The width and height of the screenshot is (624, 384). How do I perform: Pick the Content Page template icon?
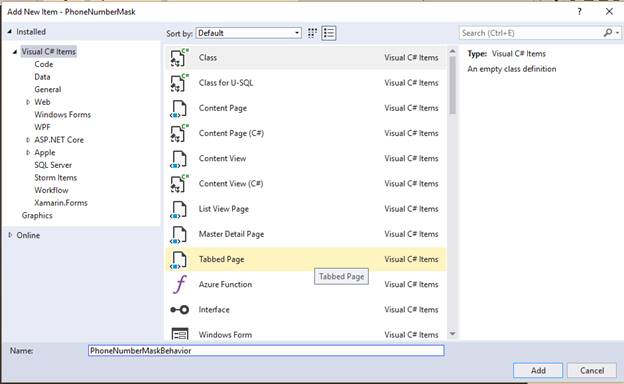(x=179, y=108)
